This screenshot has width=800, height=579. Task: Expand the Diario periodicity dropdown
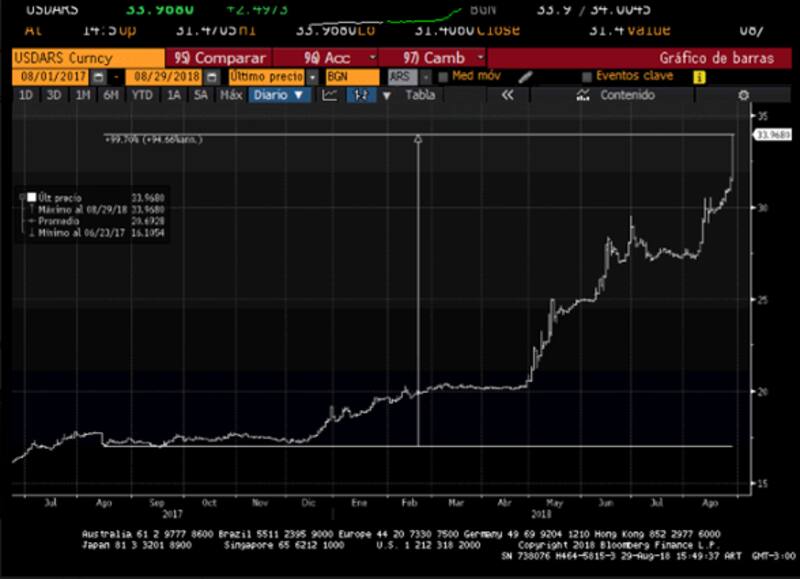coord(278,95)
